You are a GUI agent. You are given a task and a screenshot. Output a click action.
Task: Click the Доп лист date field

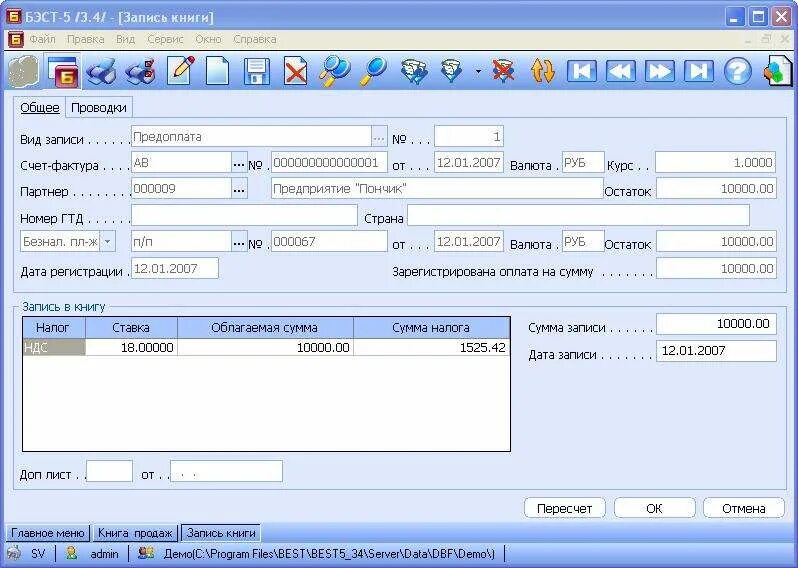tap(226, 471)
